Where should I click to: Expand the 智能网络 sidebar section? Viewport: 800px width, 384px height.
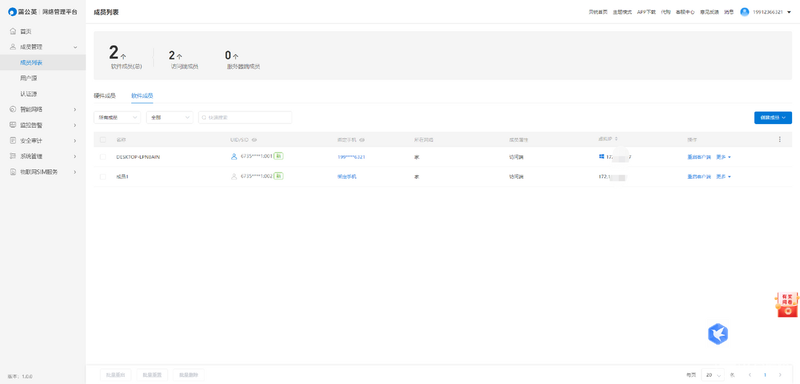(x=75, y=109)
